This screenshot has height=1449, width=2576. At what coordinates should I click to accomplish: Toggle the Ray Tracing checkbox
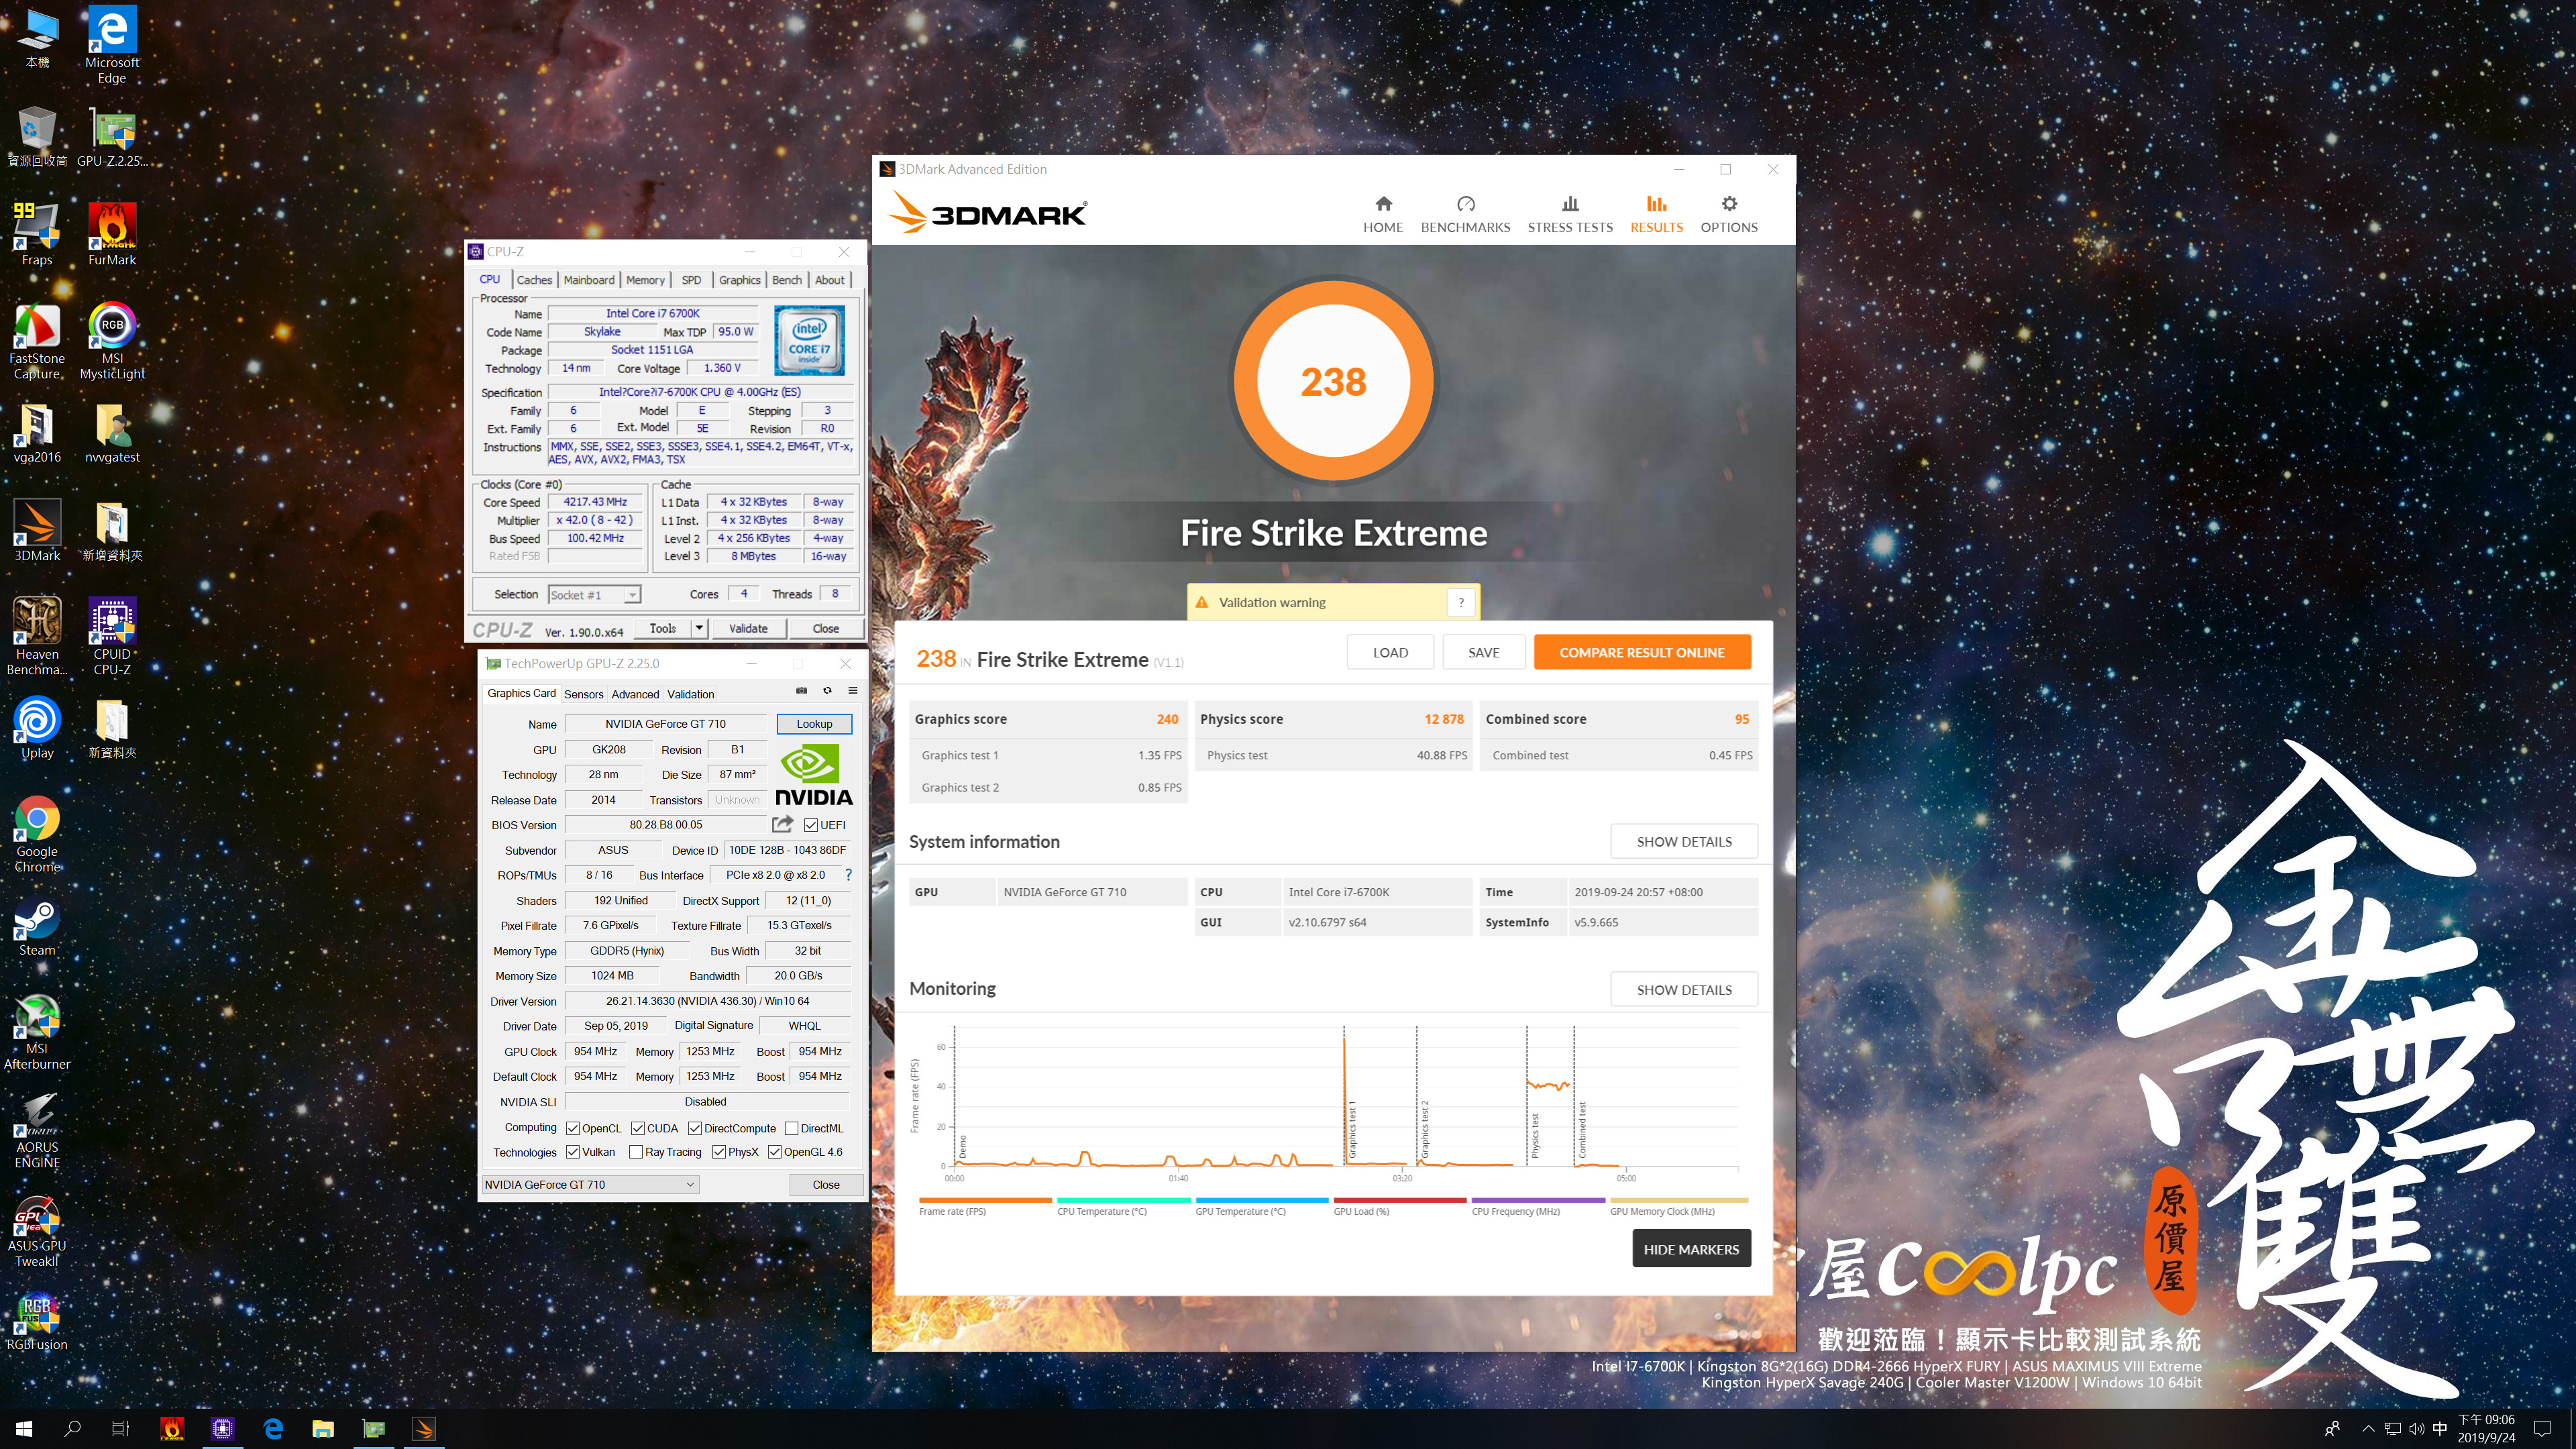pyautogui.click(x=636, y=1152)
